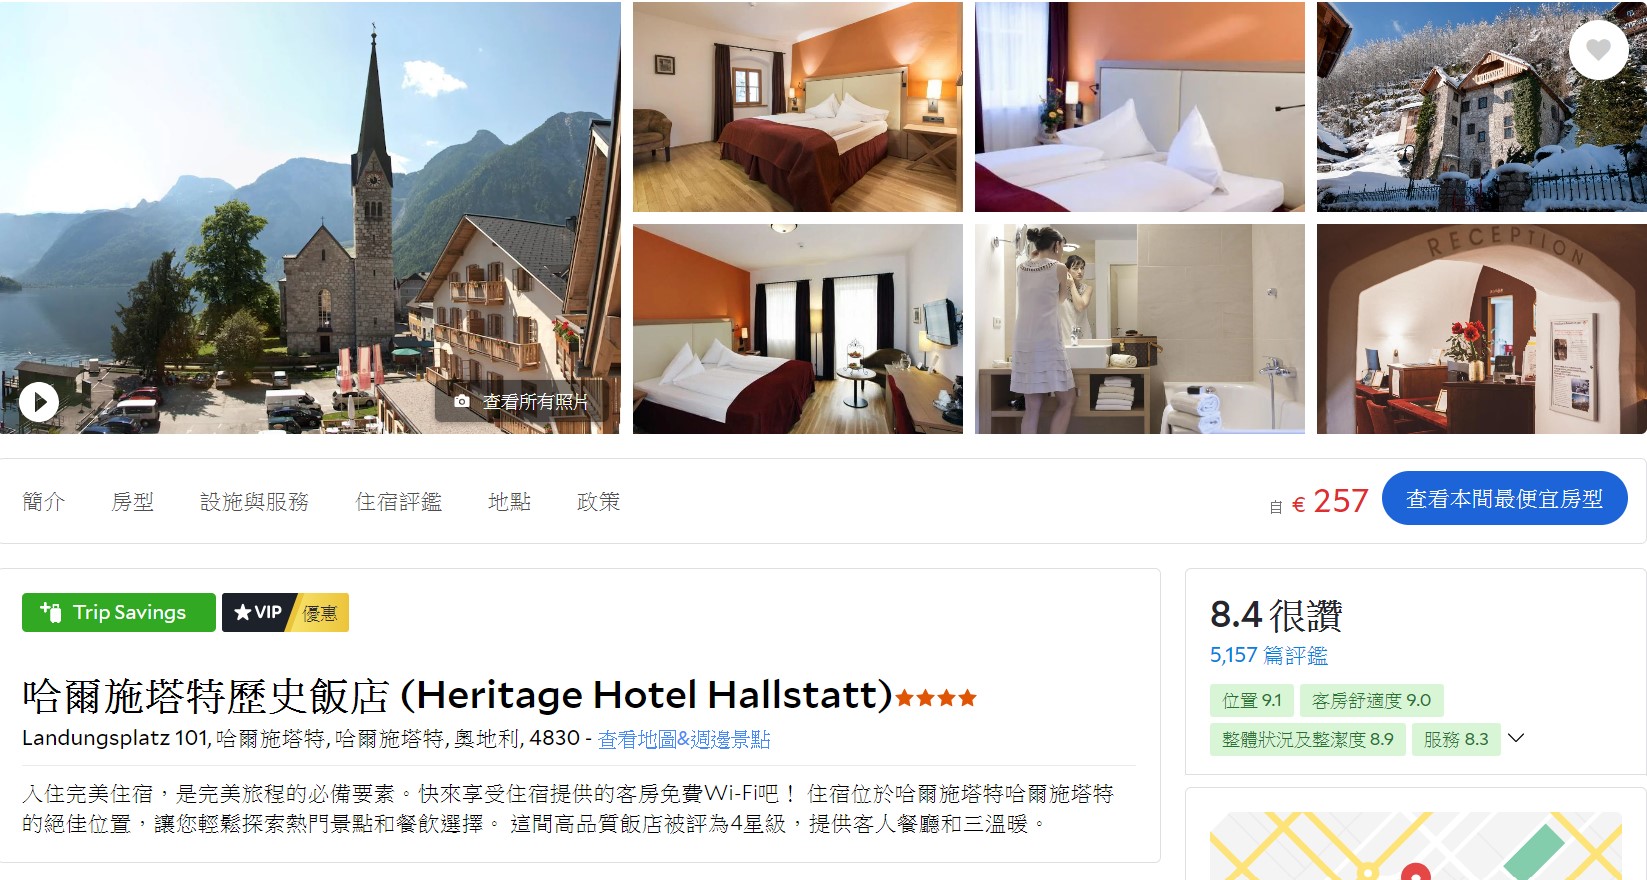
Task: View the bathroom photo with woman
Action: click(1140, 329)
